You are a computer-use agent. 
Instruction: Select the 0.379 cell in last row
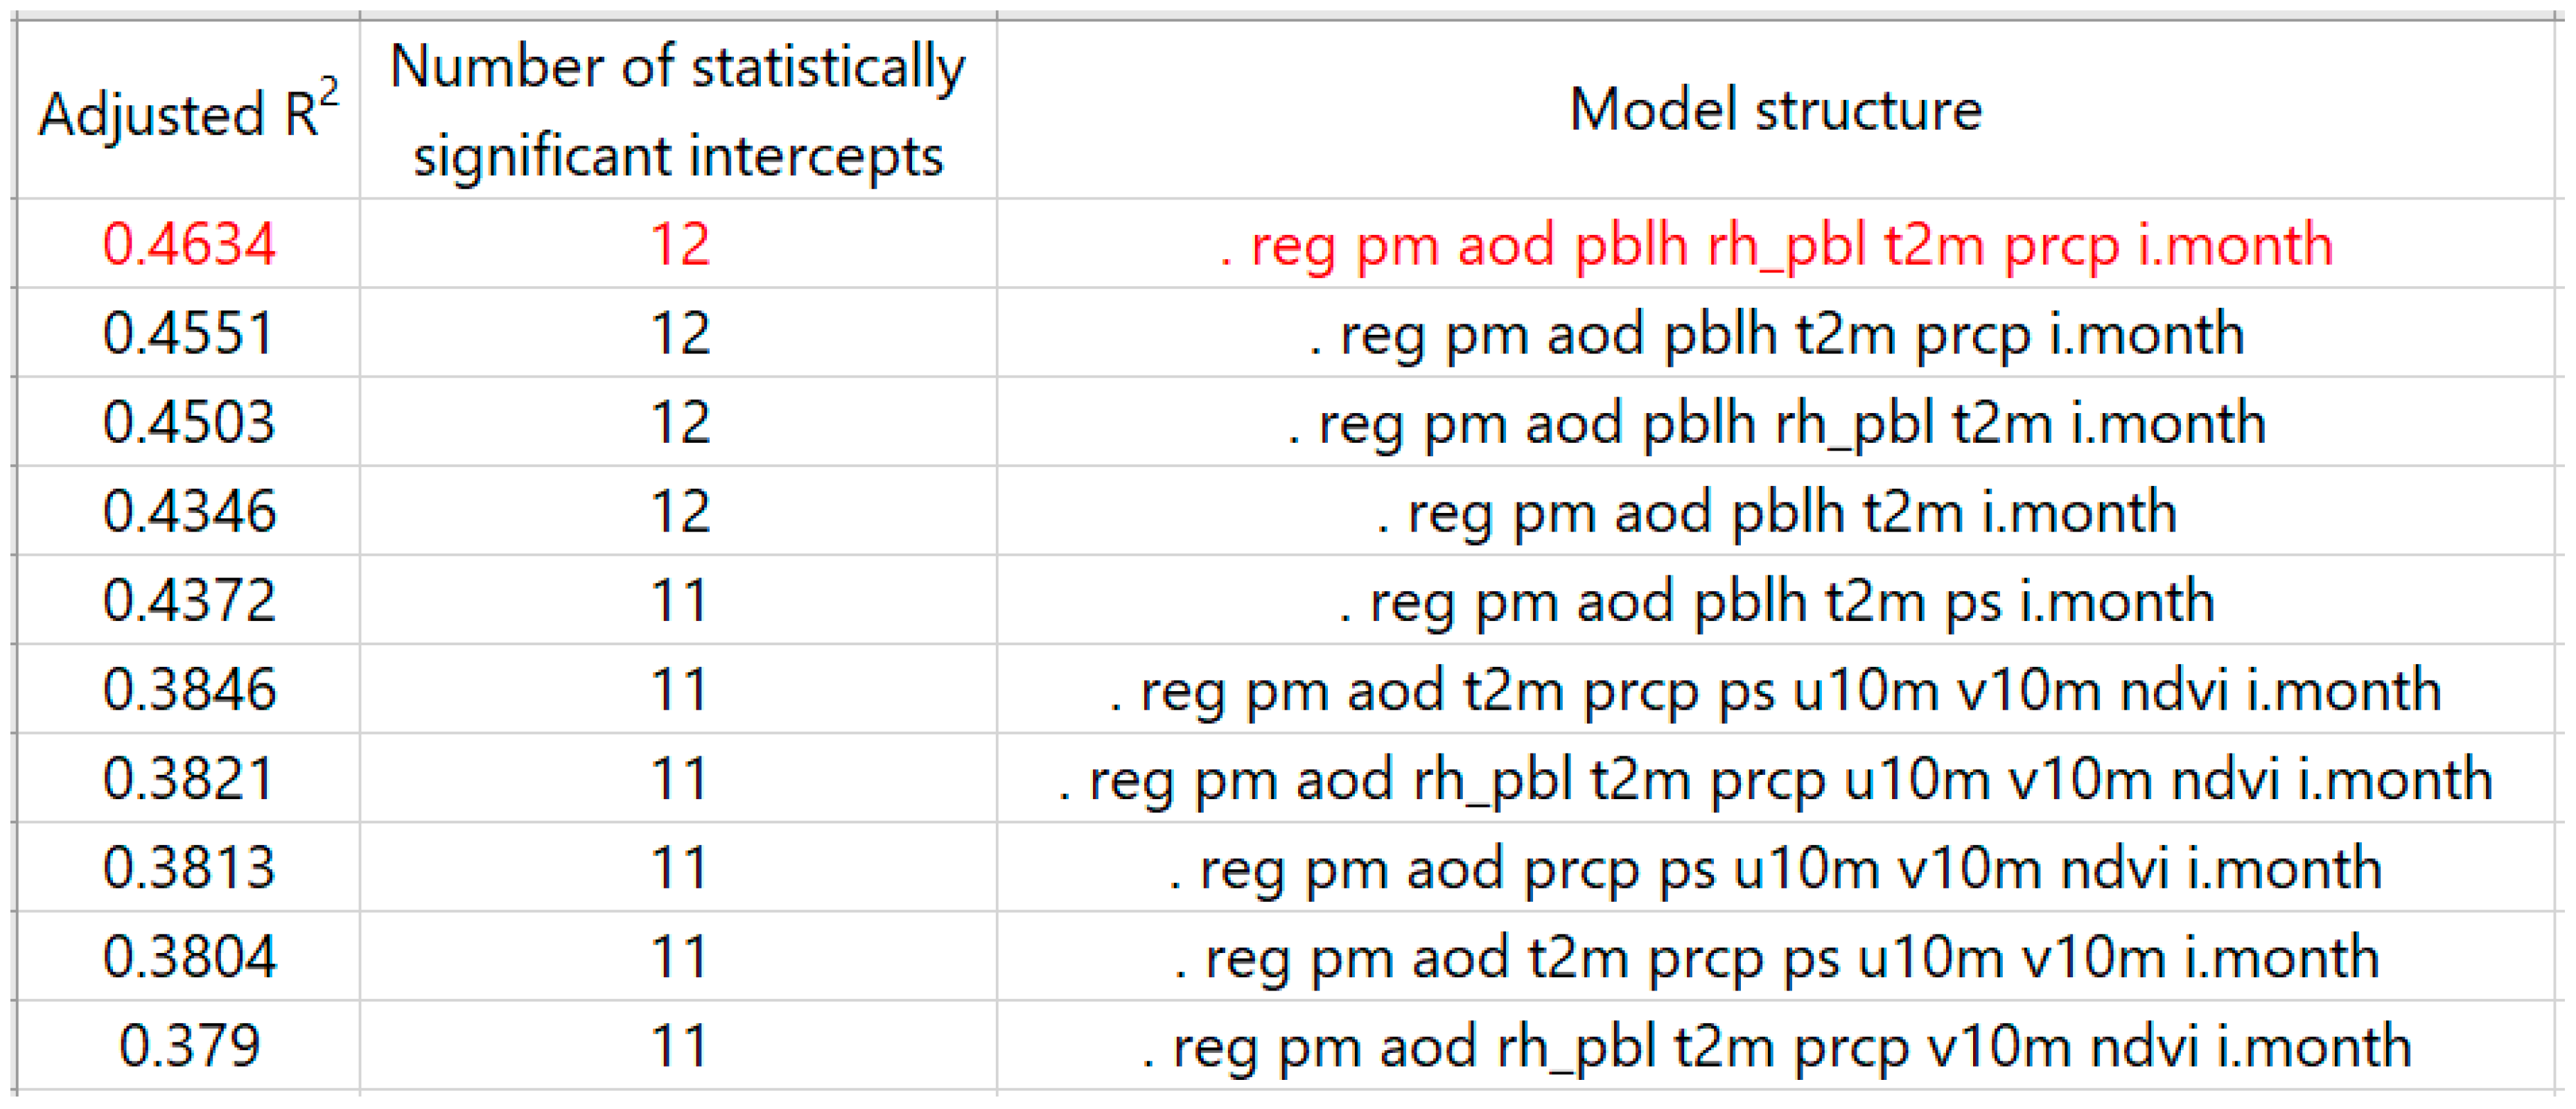pyautogui.click(x=188, y=1045)
